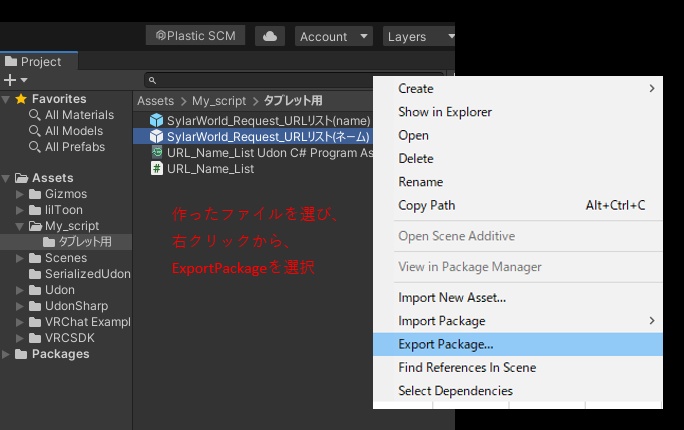Click magnifier icon beside All Models

coord(34,131)
